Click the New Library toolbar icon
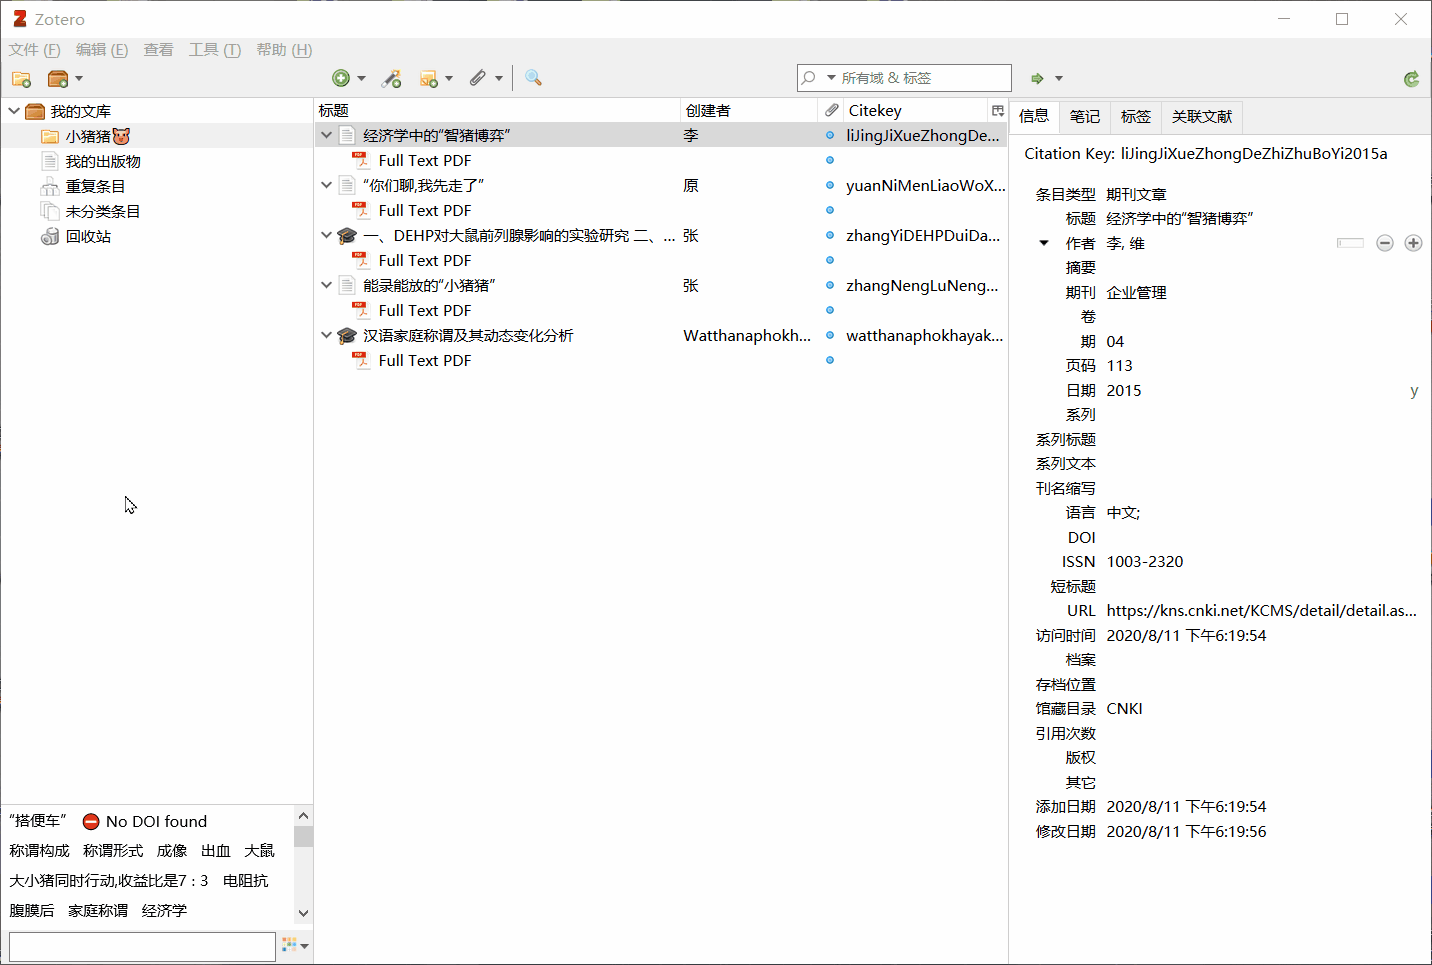The width and height of the screenshot is (1432, 965). coord(58,78)
